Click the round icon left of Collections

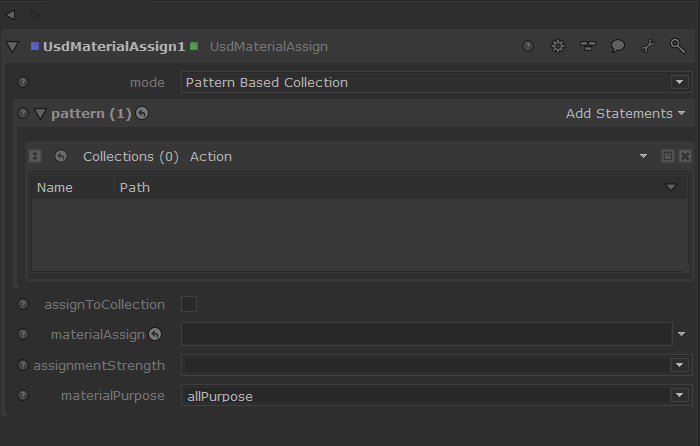pos(61,156)
